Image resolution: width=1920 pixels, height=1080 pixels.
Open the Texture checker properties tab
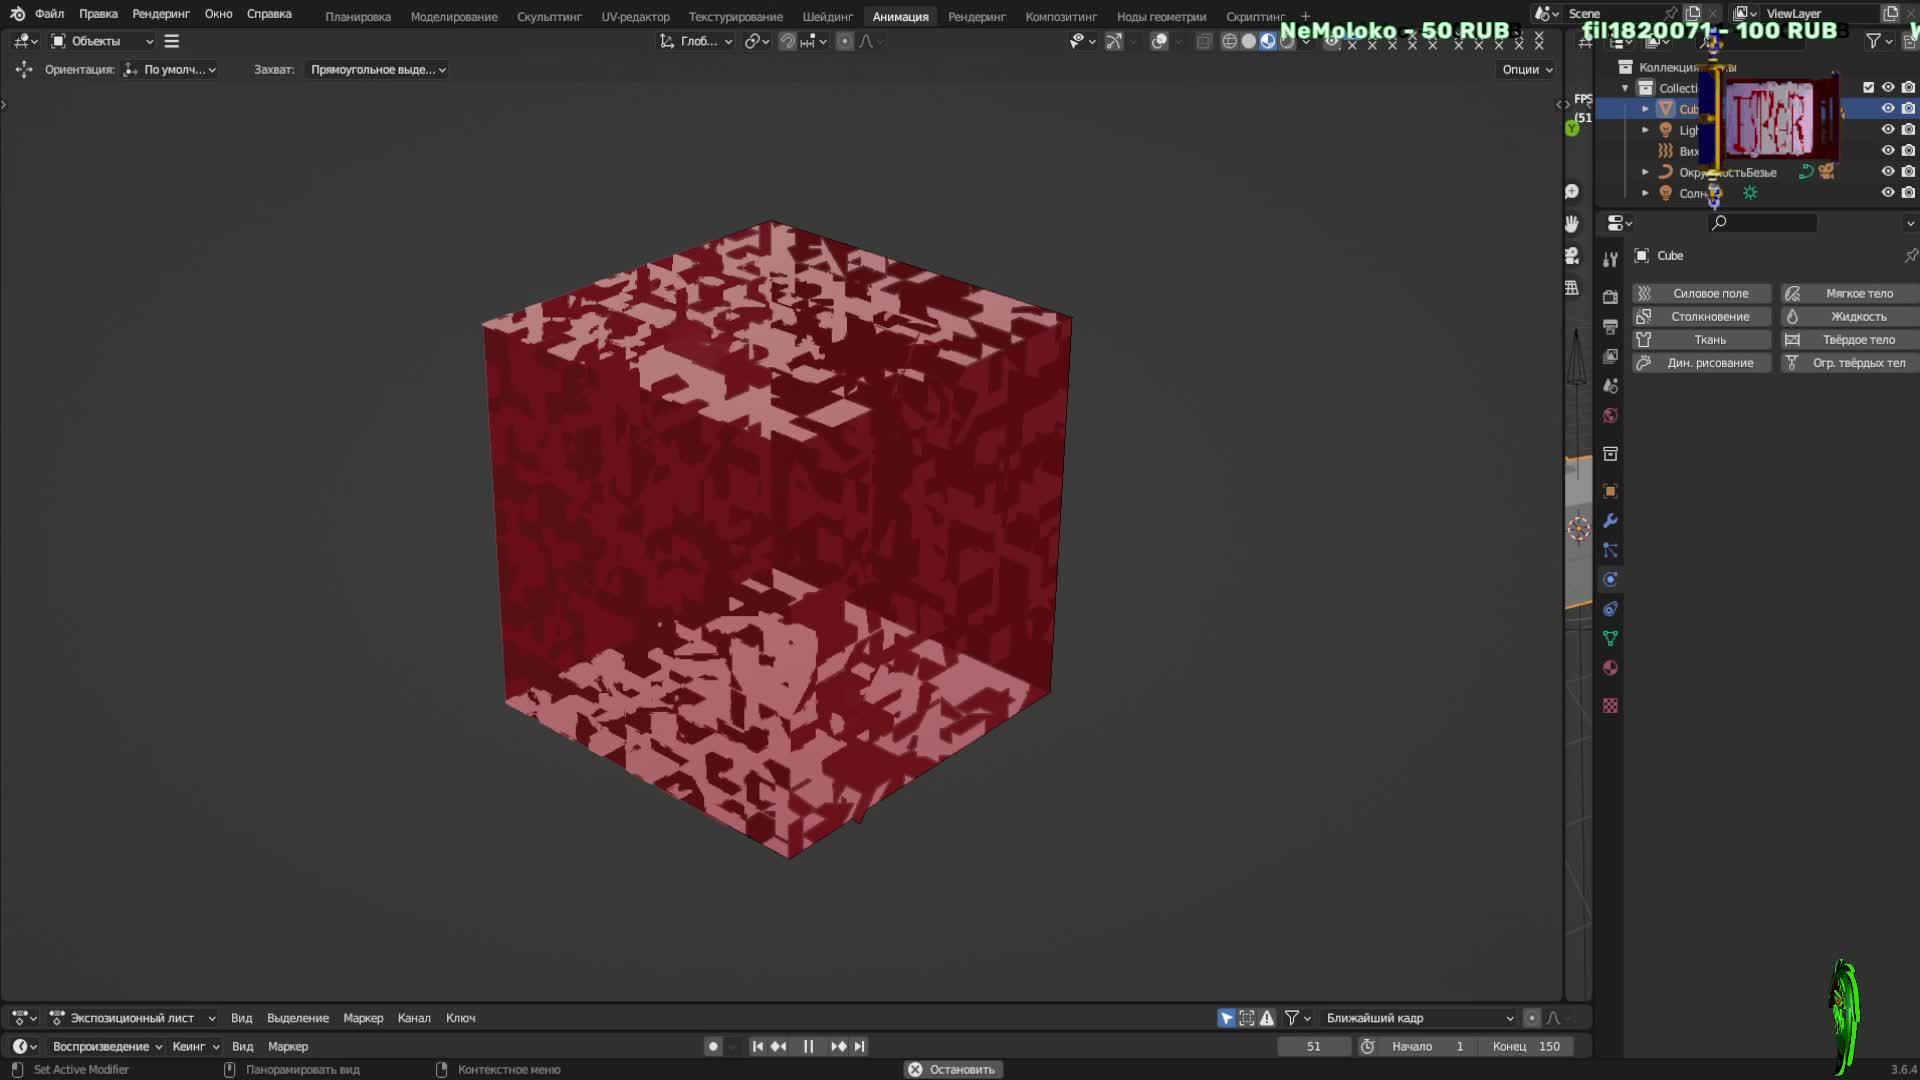(1610, 706)
